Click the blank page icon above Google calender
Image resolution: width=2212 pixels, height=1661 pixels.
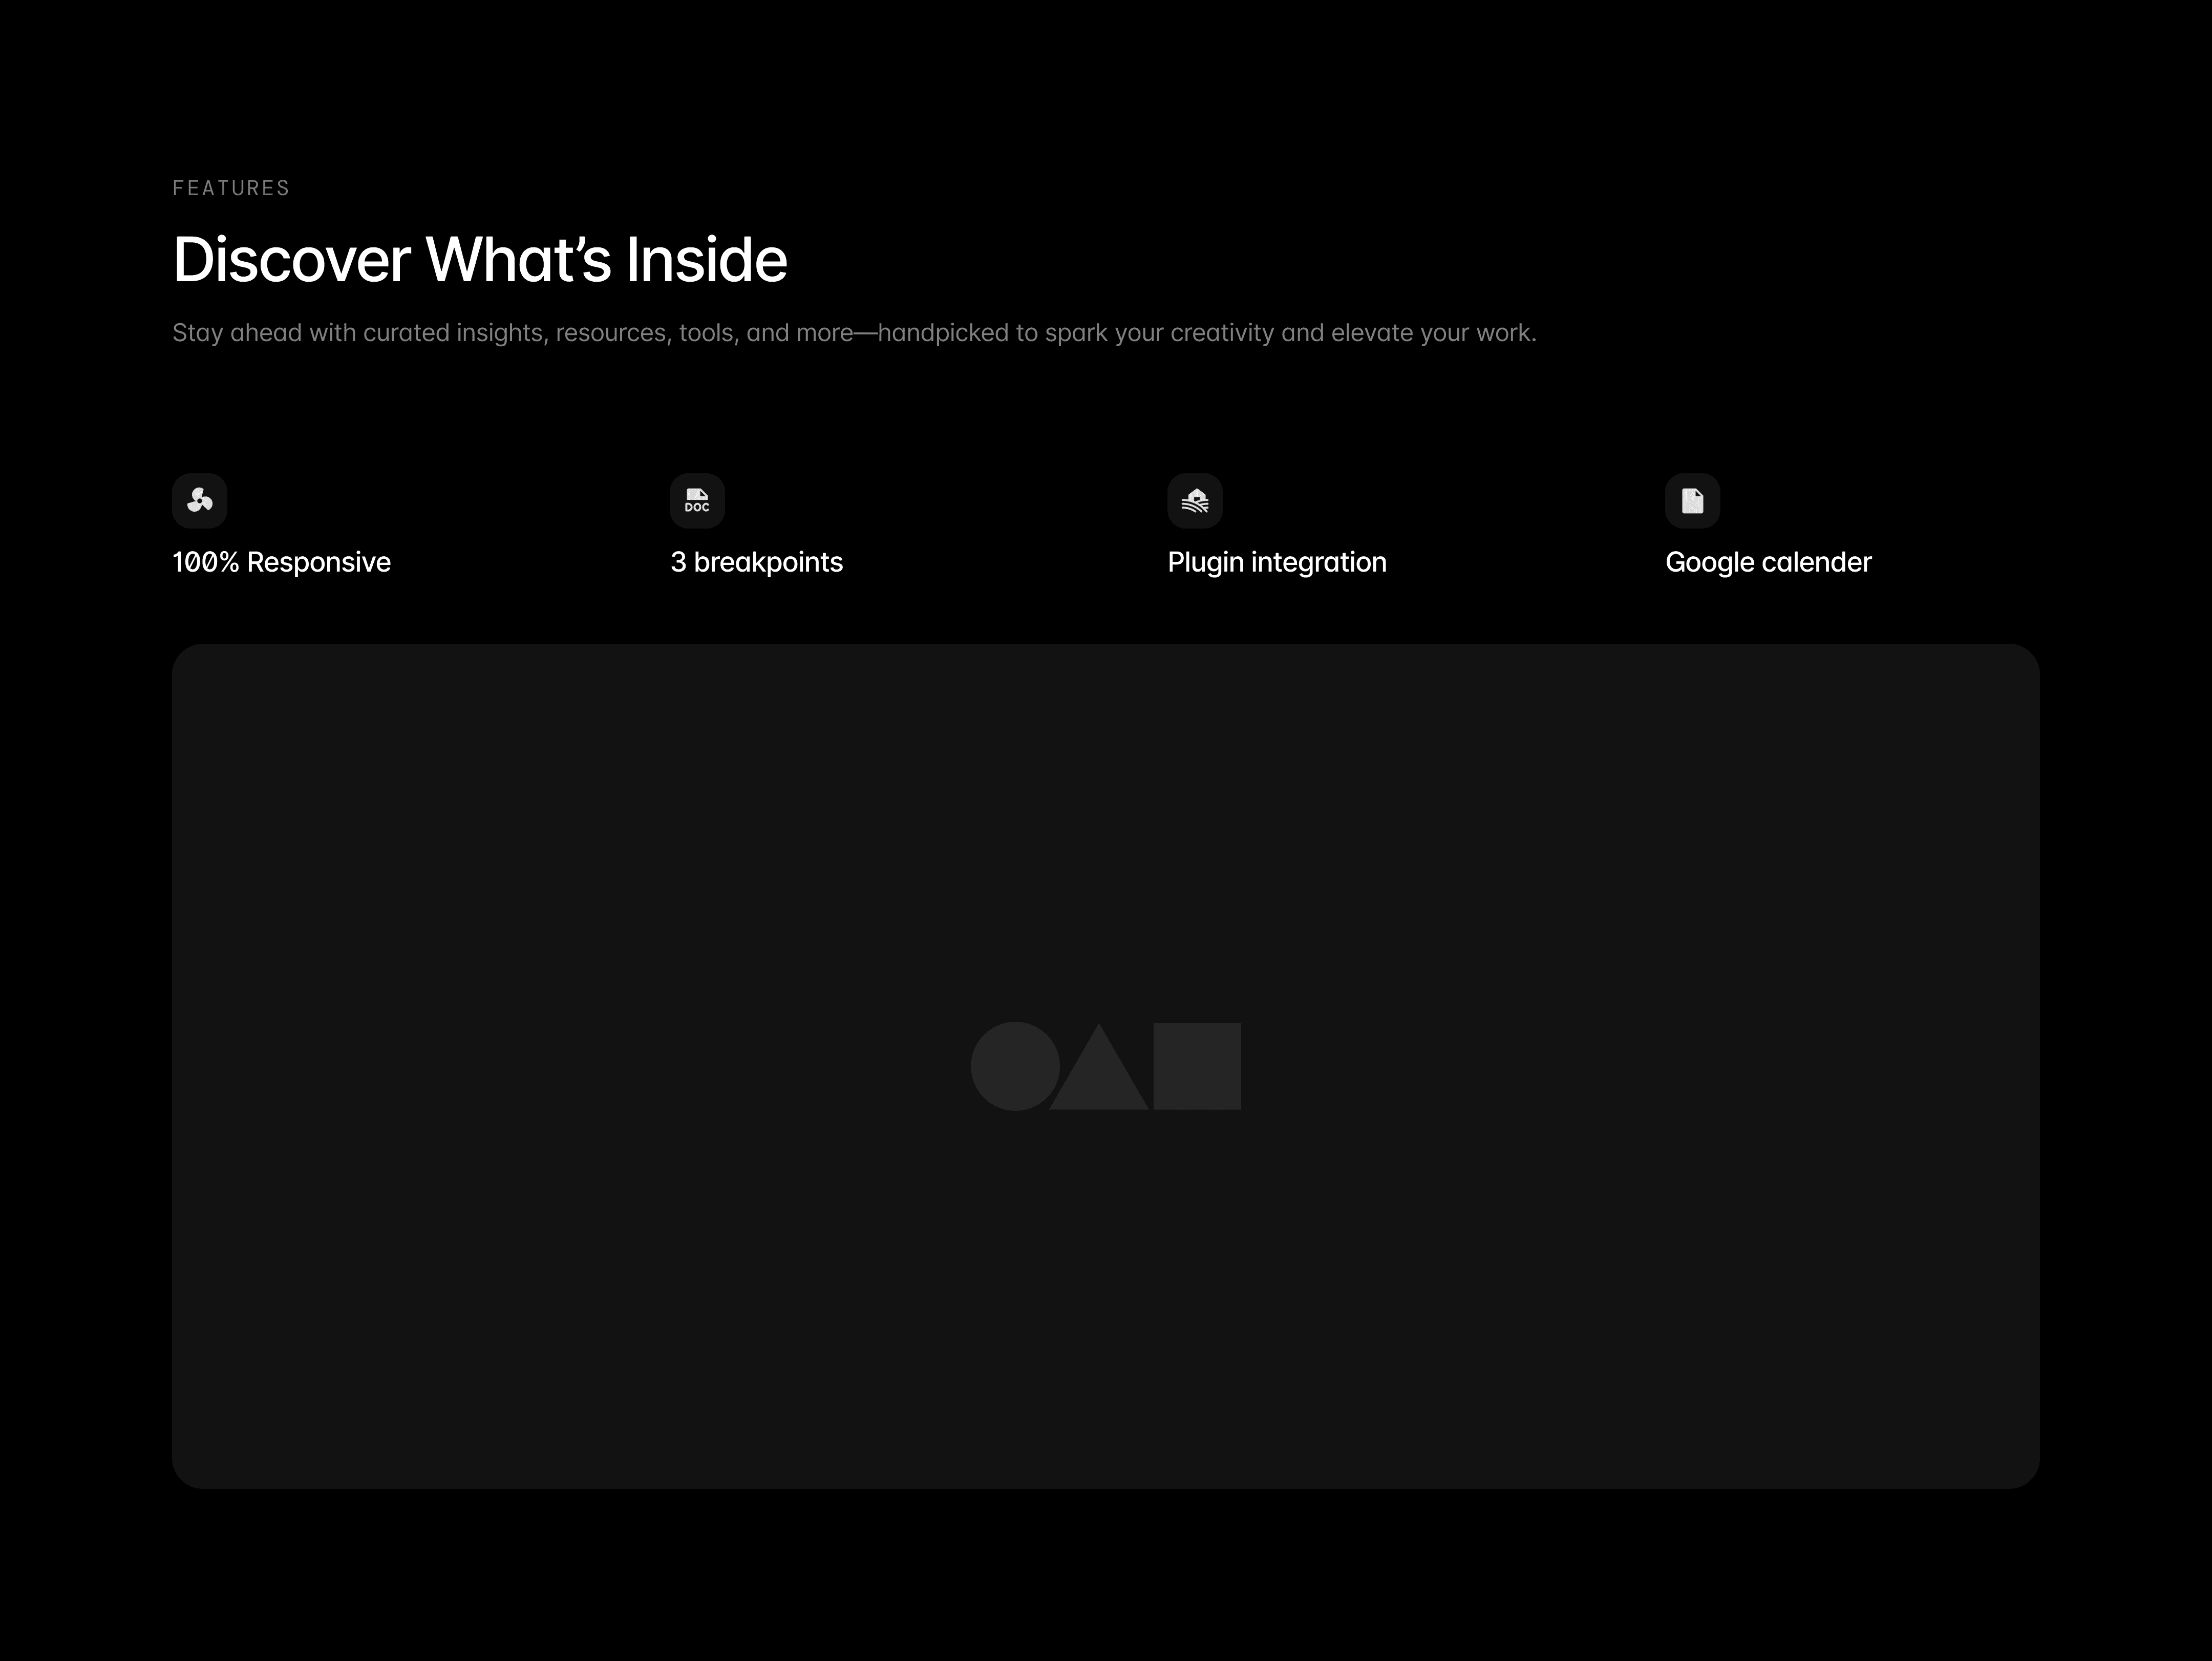tap(1692, 500)
